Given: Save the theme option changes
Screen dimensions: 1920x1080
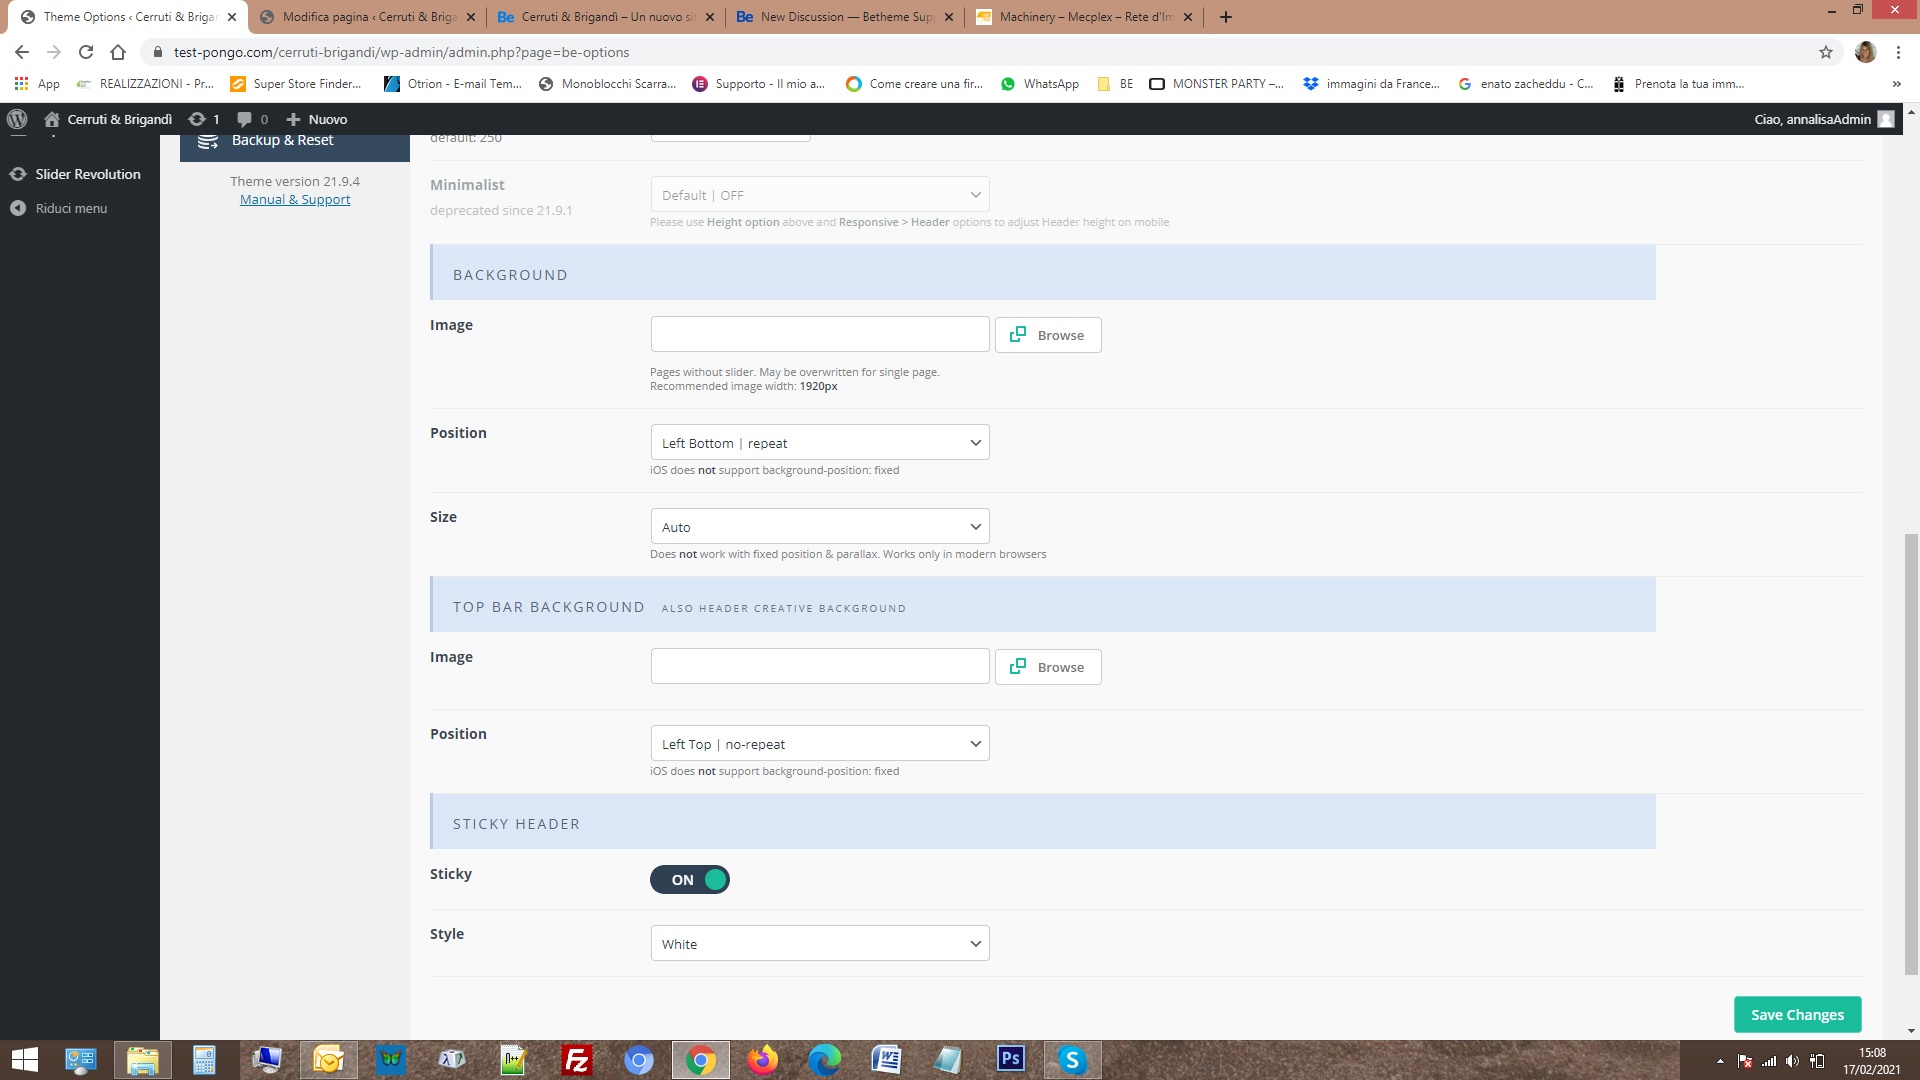Looking at the screenshot, I should [x=1797, y=1014].
